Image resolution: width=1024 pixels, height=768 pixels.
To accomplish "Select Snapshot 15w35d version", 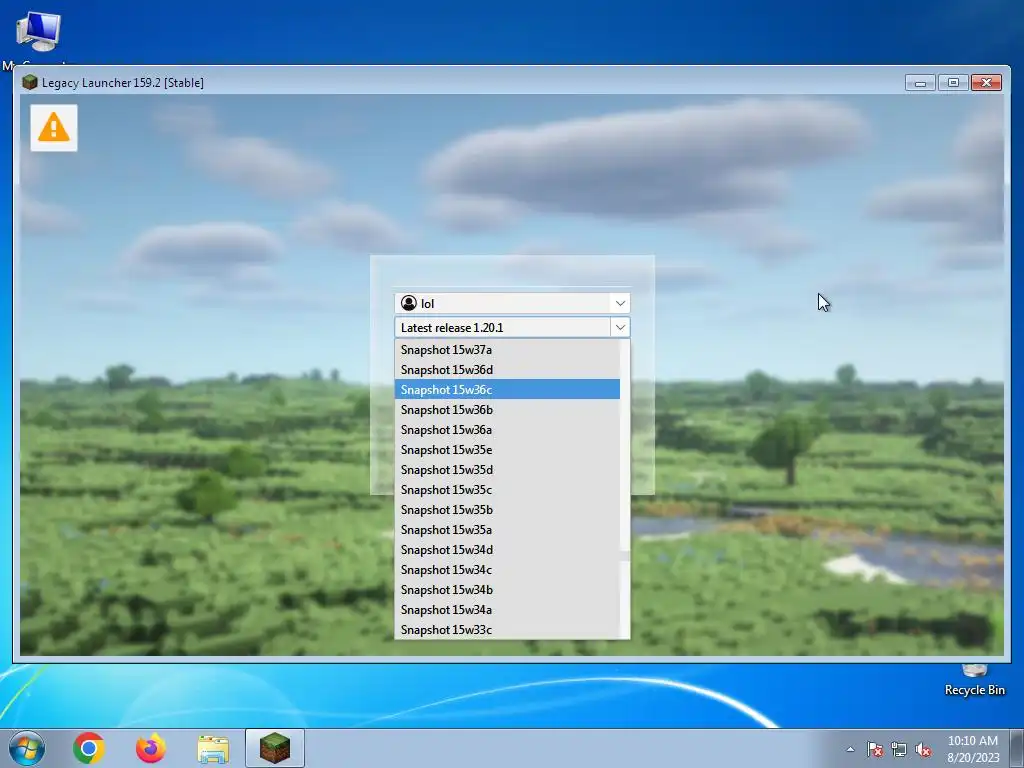I will click(507, 470).
